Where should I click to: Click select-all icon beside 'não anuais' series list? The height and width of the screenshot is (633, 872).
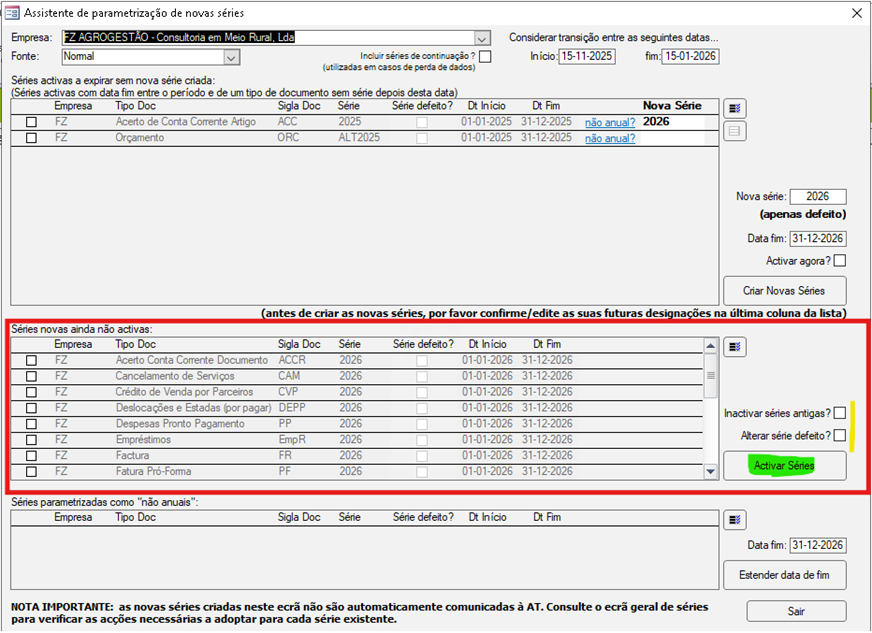735,519
